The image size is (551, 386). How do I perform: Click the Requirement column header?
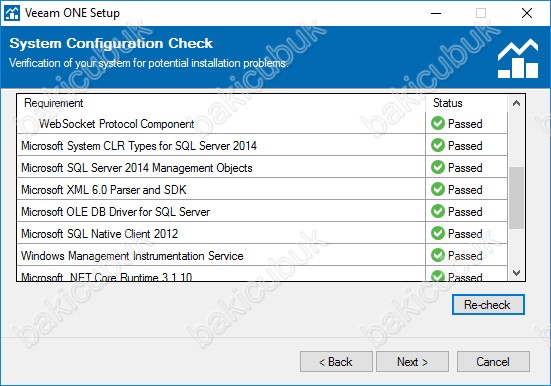(221, 103)
